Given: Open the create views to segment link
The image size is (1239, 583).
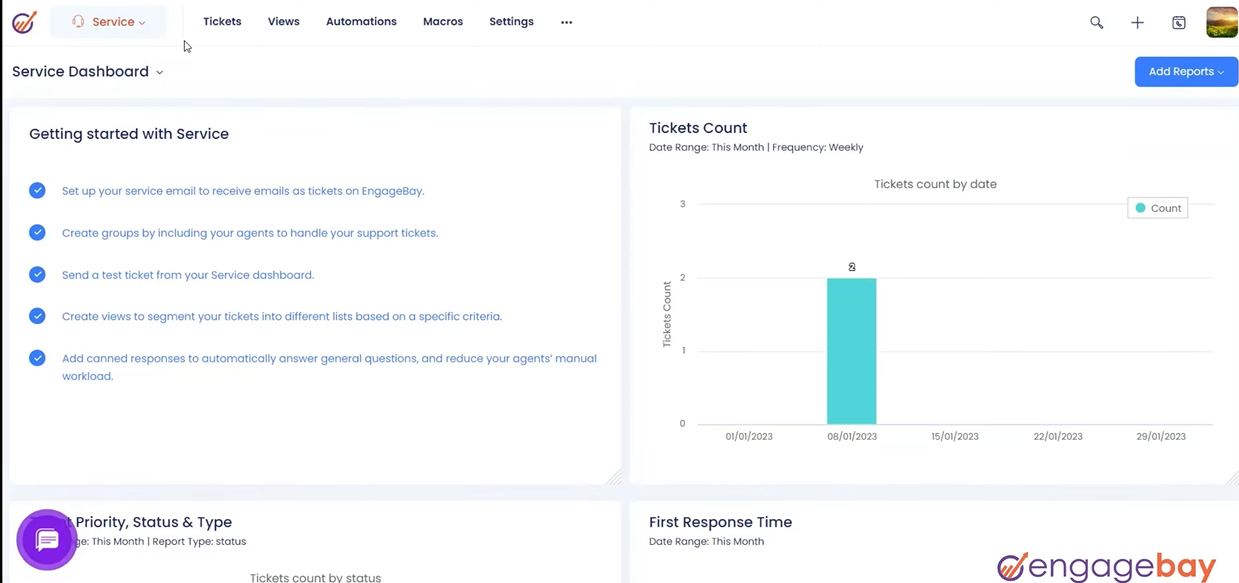Looking at the screenshot, I should pos(282,317).
